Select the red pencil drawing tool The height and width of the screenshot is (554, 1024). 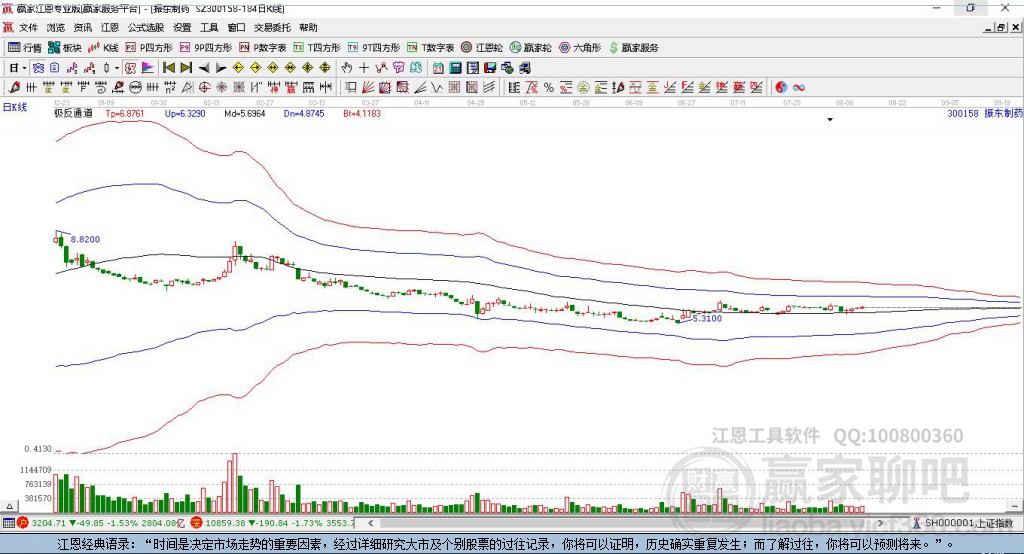pos(14,87)
